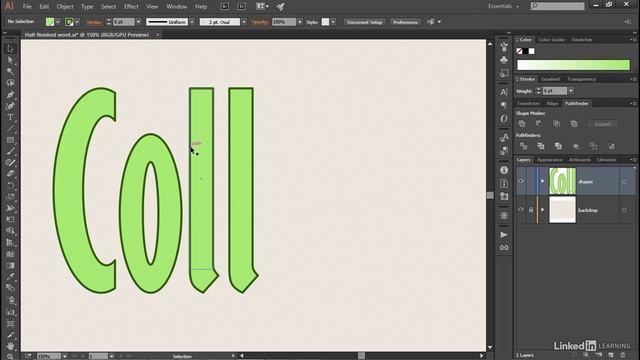Click the Minus Back pathfinder icon
640x360 pixels.
[611, 146]
